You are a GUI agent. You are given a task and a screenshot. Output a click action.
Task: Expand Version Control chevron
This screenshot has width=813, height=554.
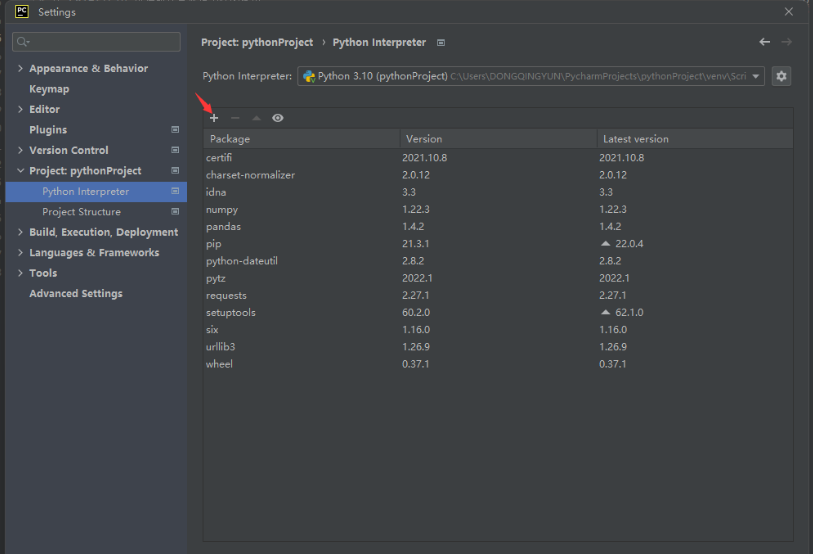20,150
